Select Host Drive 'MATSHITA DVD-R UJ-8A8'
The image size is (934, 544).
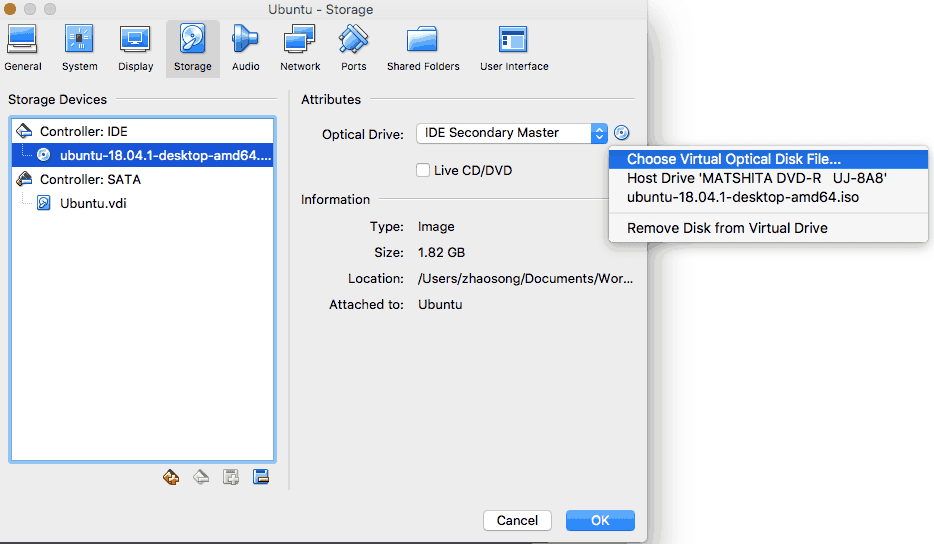pyautogui.click(x=768, y=178)
